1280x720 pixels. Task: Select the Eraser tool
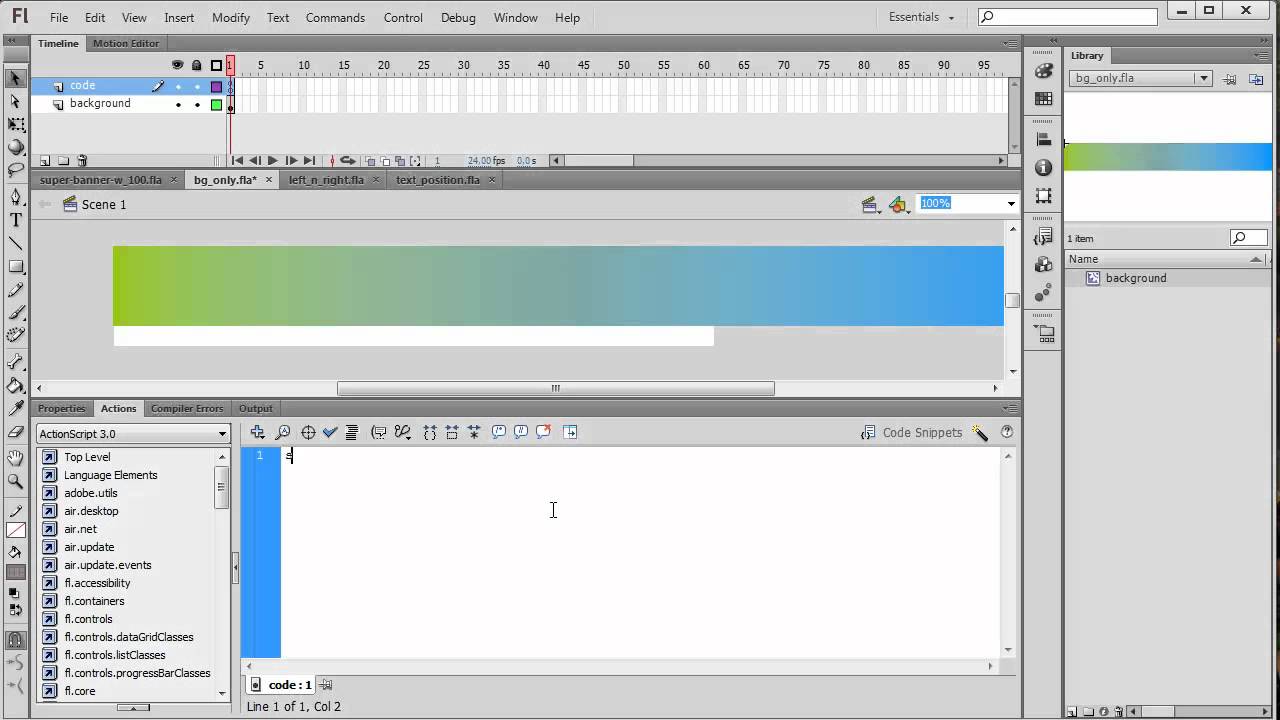pyautogui.click(x=16, y=431)
